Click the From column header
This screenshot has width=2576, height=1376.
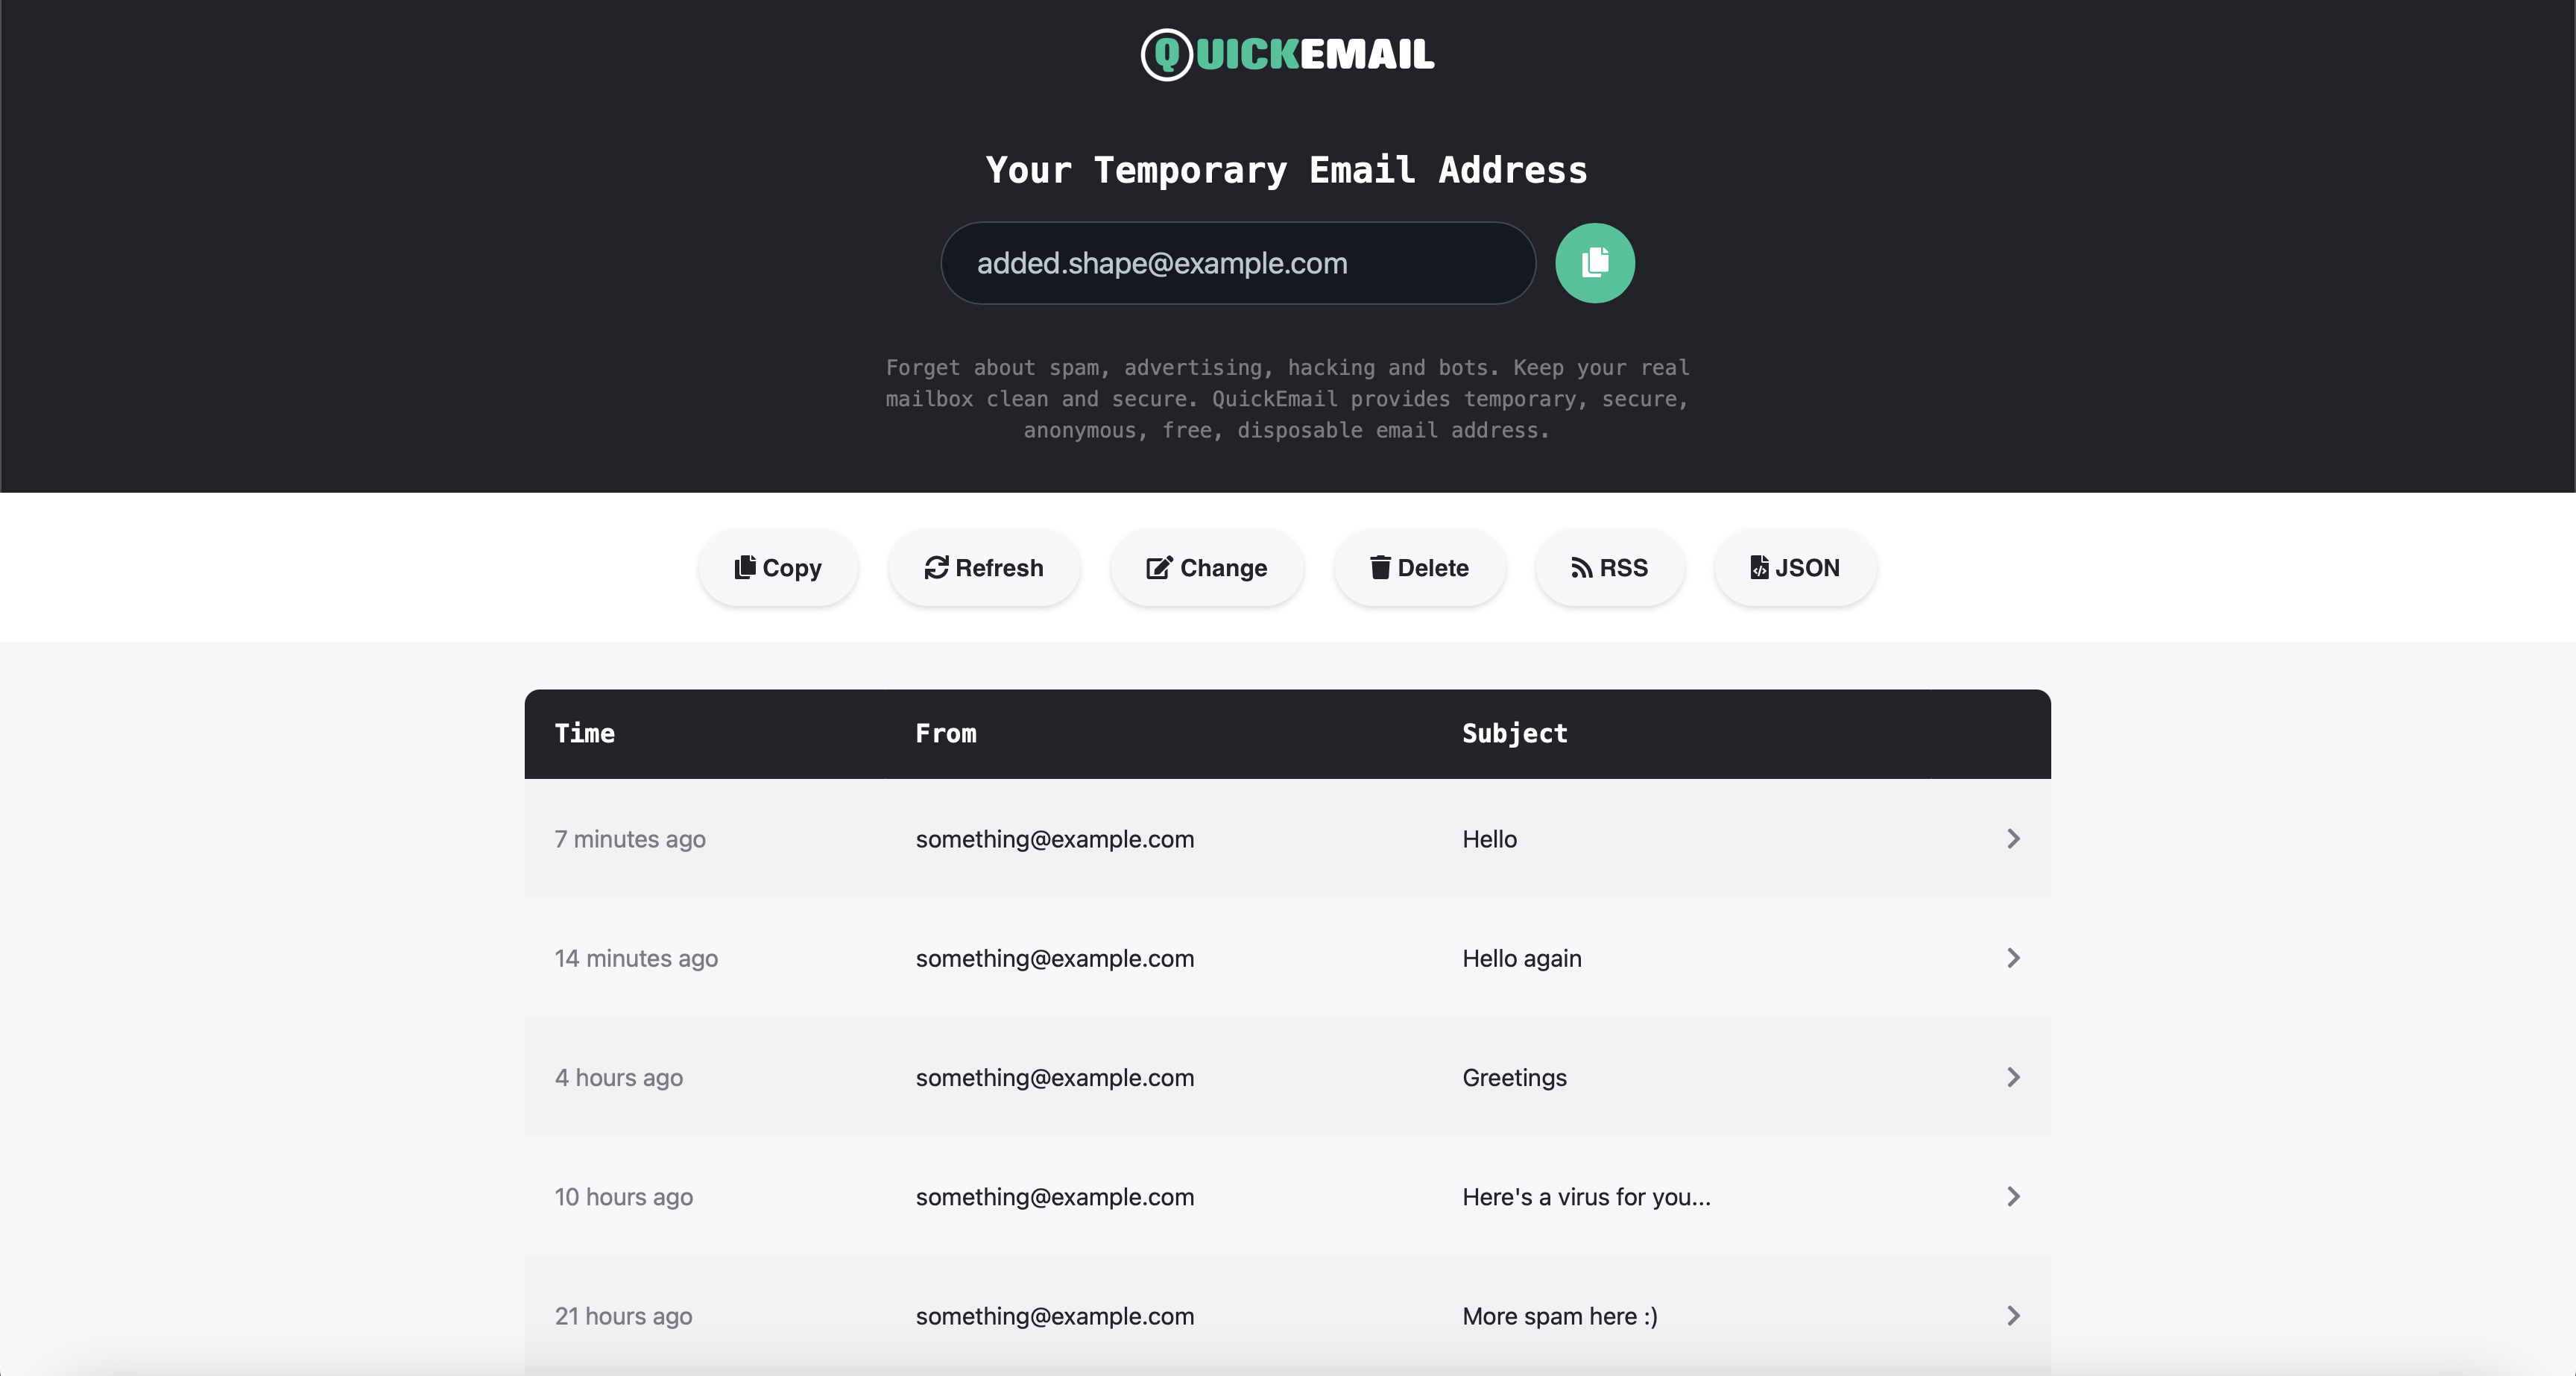click(946, 733)
